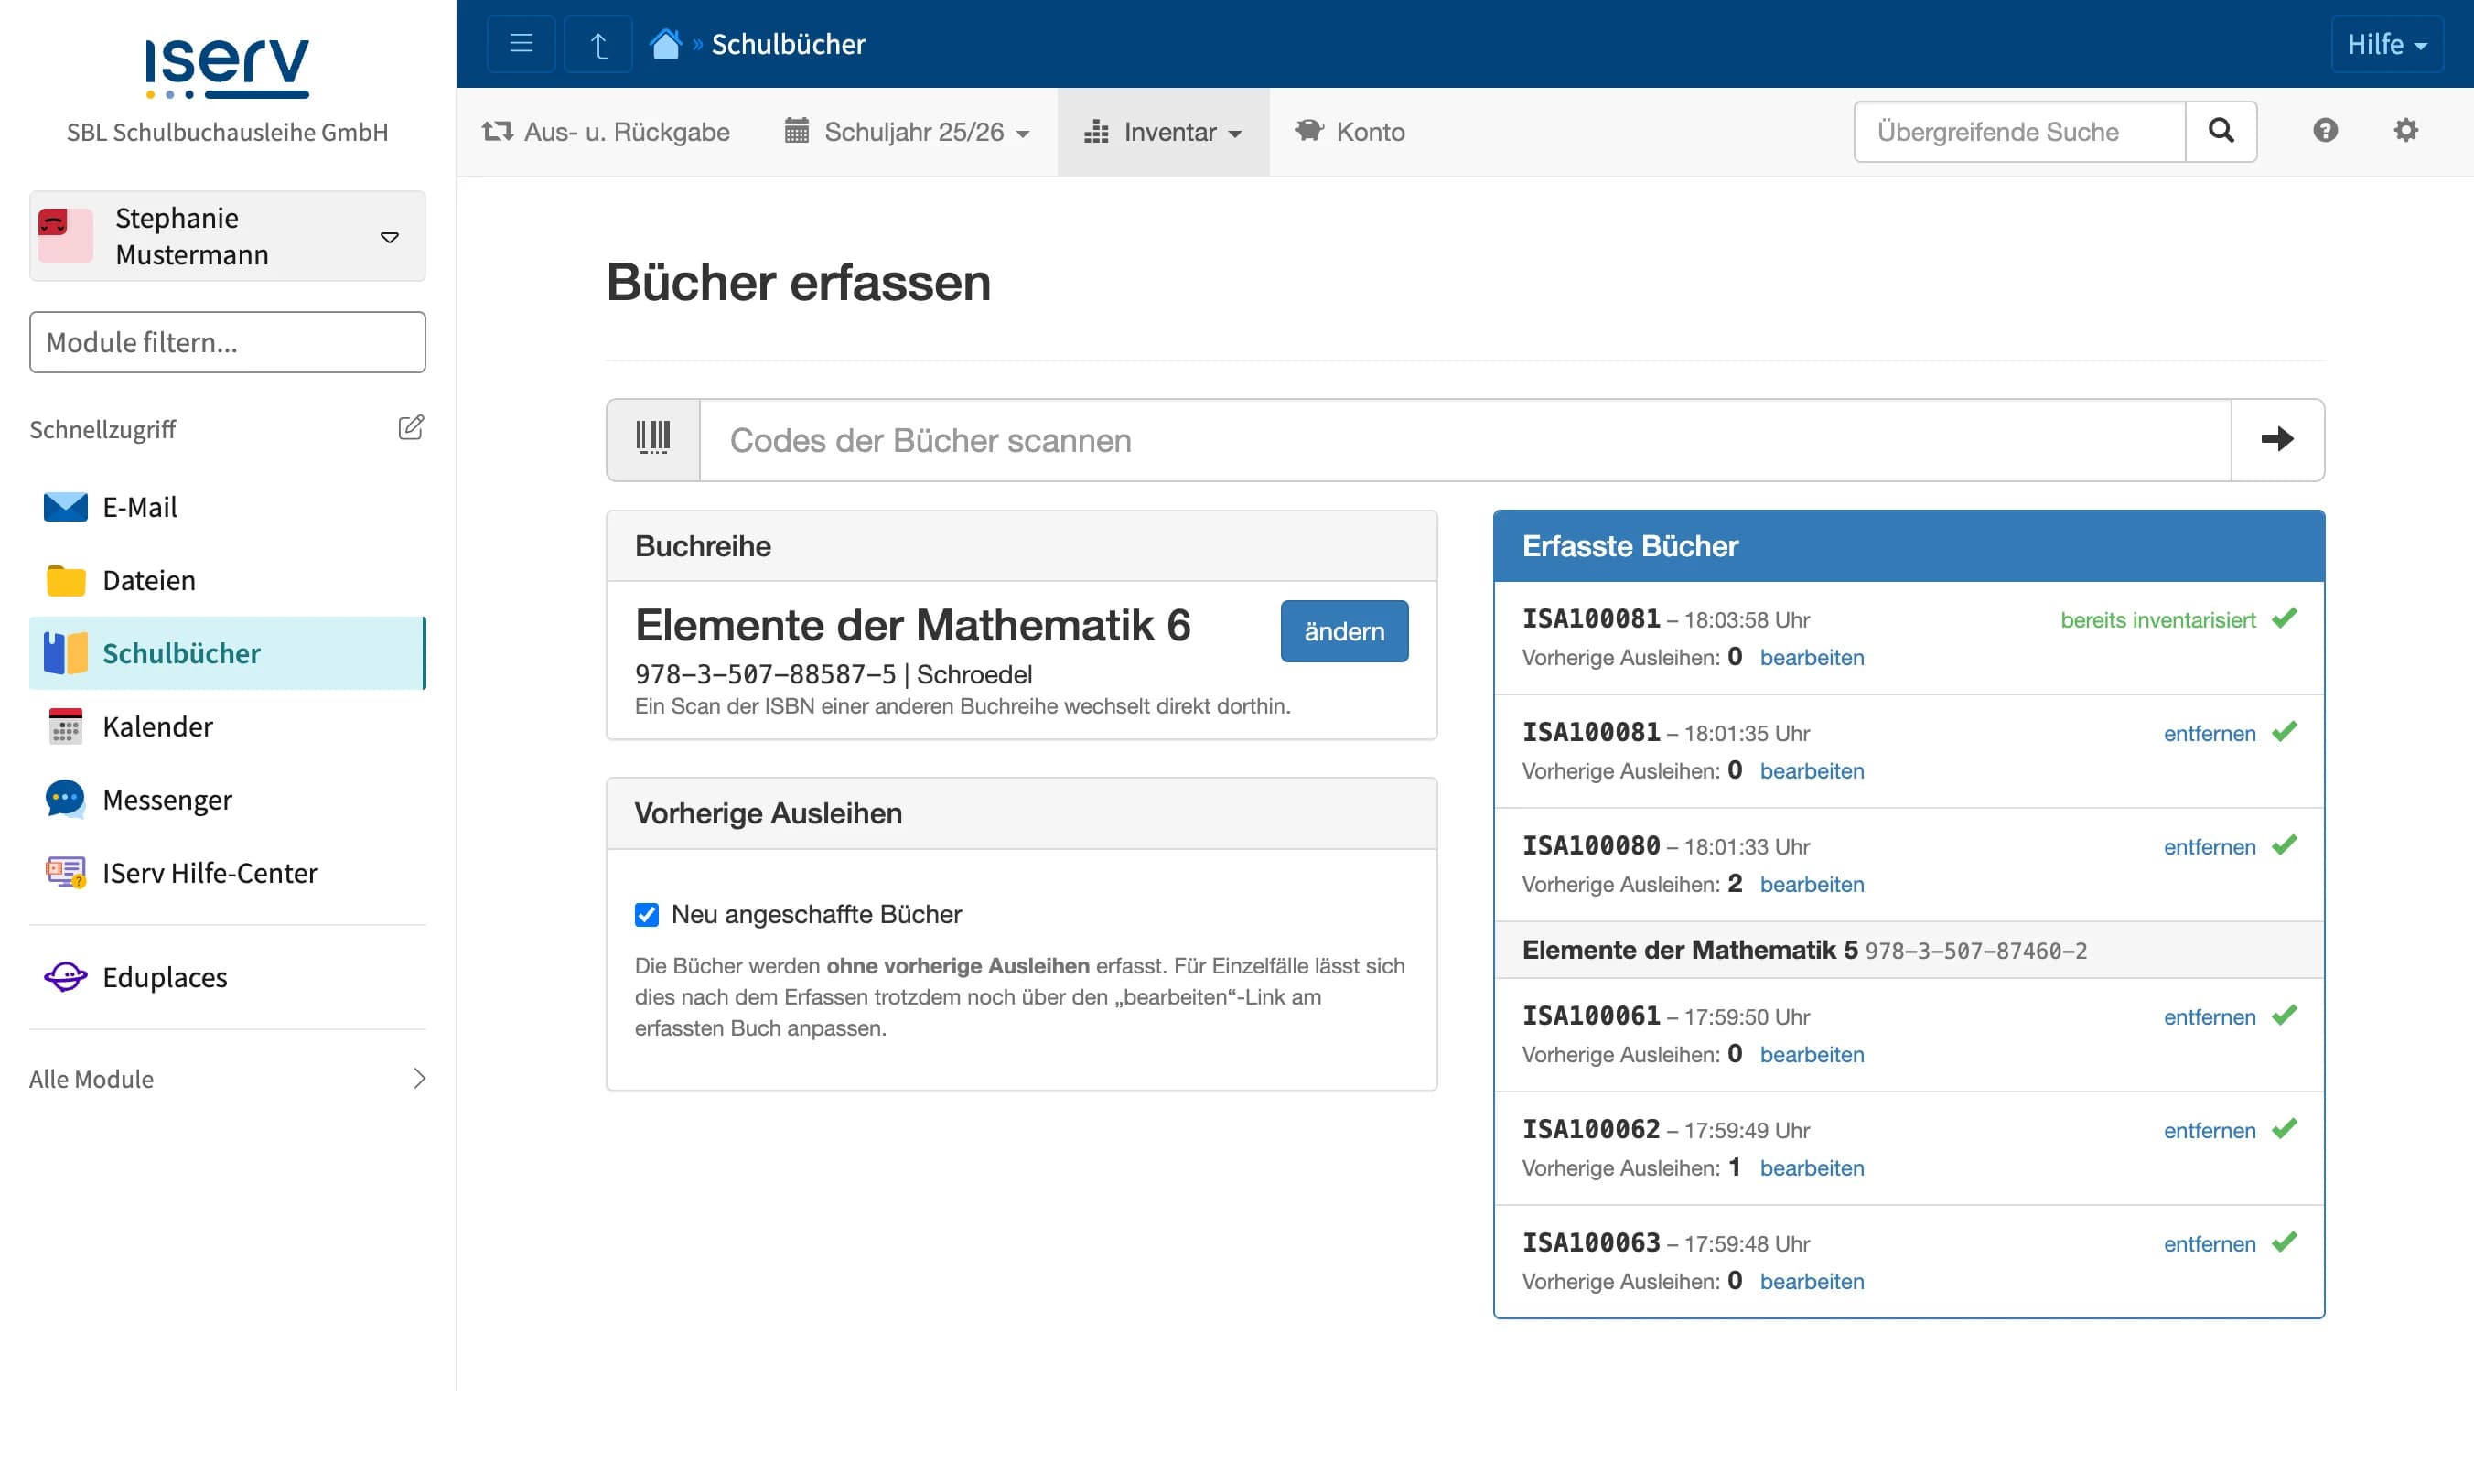The height and width of the screenshot is (1484, 2474).
Task: Open Aus- u. Rückgabe tab
Action: point(607,132)
